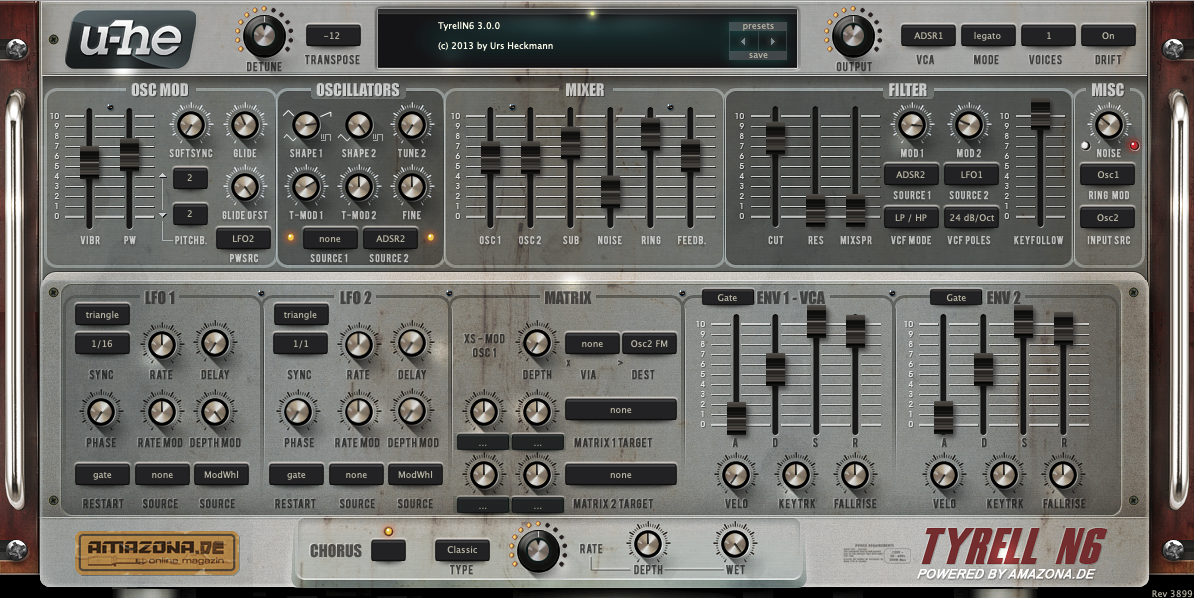Click the LFO 1 Phase knob
Viewport: 1194px width, 598px height.
(100, 411)
